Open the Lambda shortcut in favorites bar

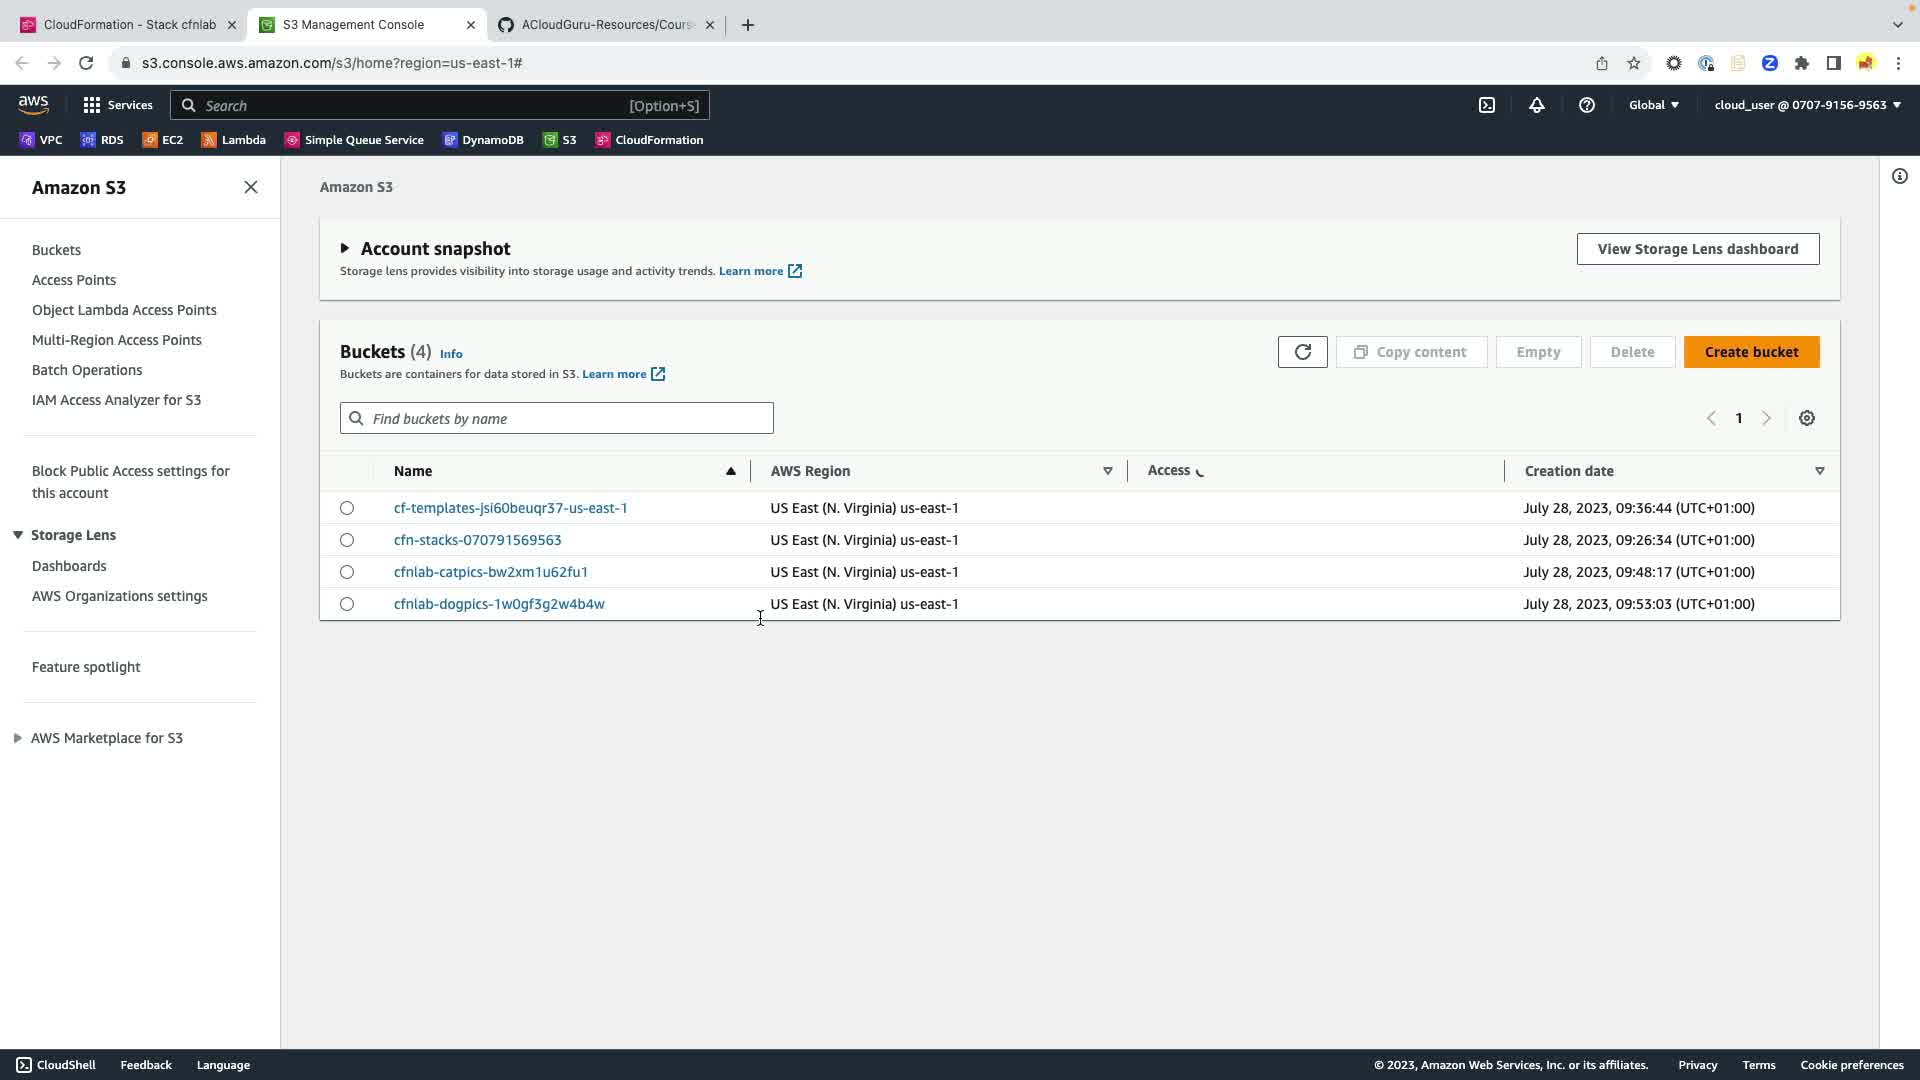point(234,140)
